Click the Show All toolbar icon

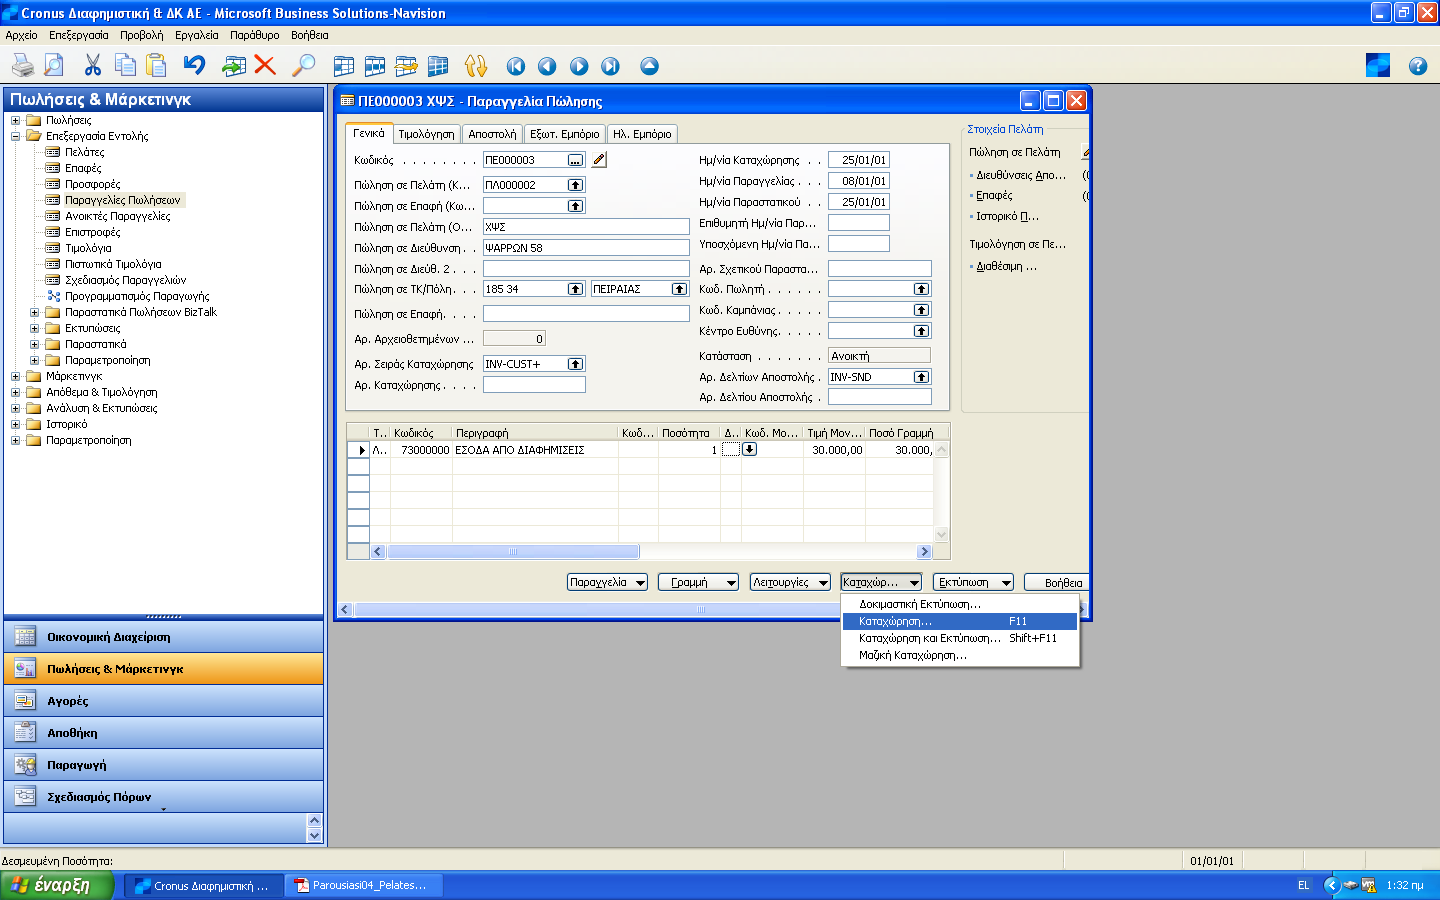[x=438, y=66]
